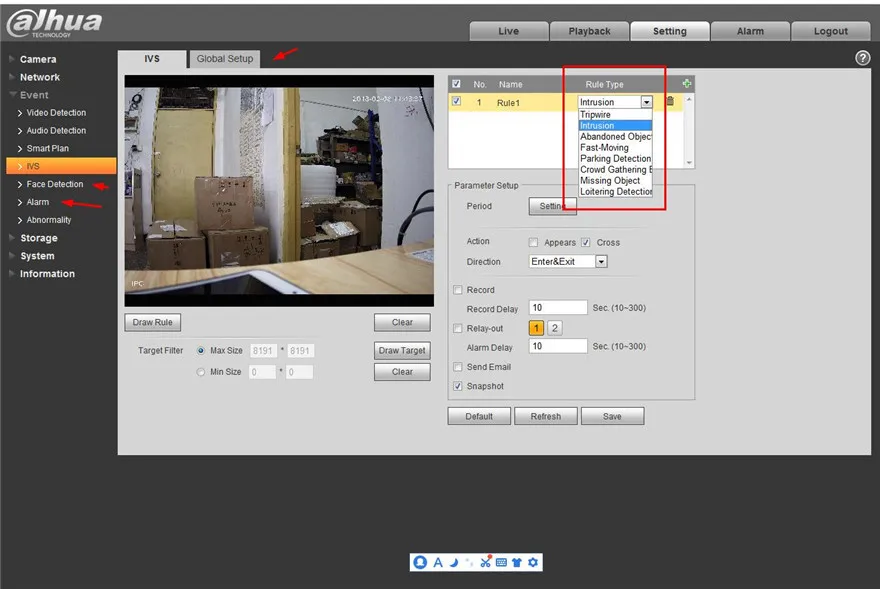Screen dimensions: 880x589
Task: Click the letter A icon in floating toolbar
Action: tap(438, 563)
